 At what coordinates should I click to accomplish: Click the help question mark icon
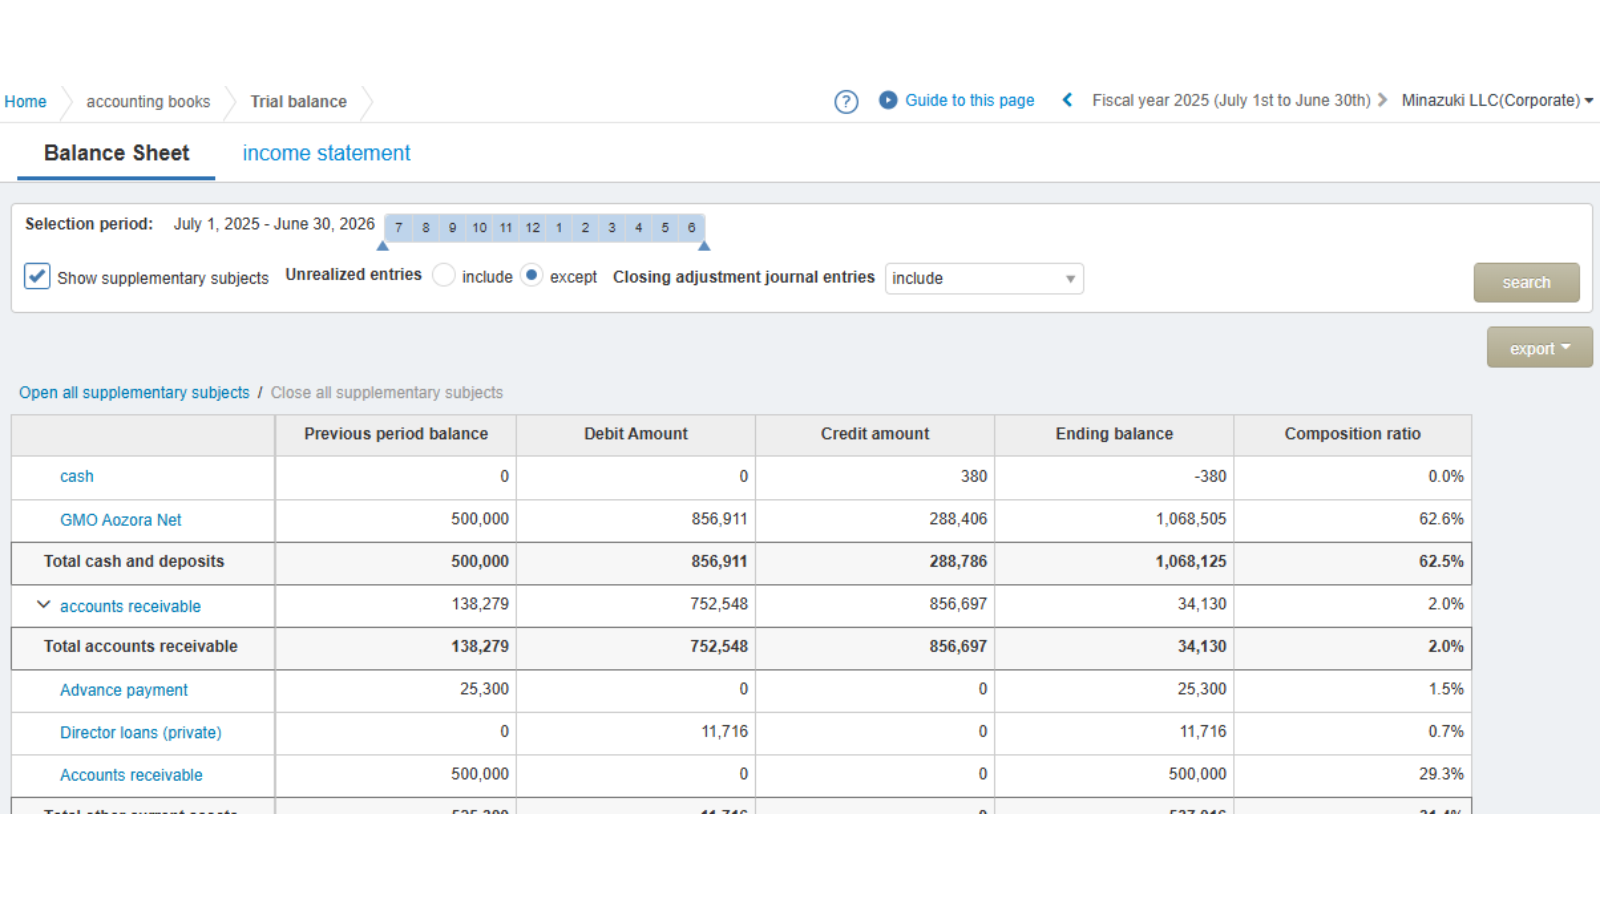click(846, 101)
